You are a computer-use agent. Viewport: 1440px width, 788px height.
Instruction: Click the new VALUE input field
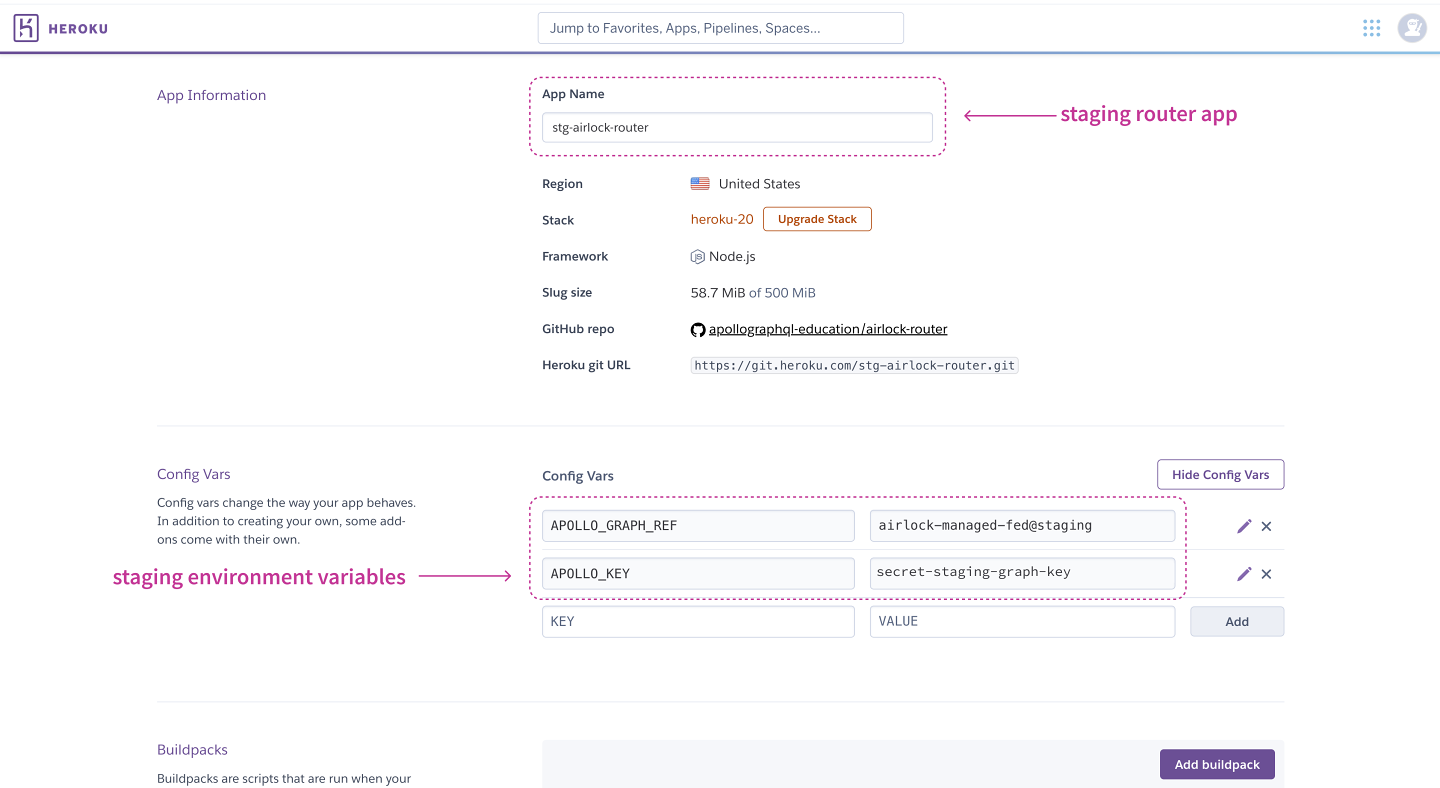pyautogui.click(x=1022, y=621)
